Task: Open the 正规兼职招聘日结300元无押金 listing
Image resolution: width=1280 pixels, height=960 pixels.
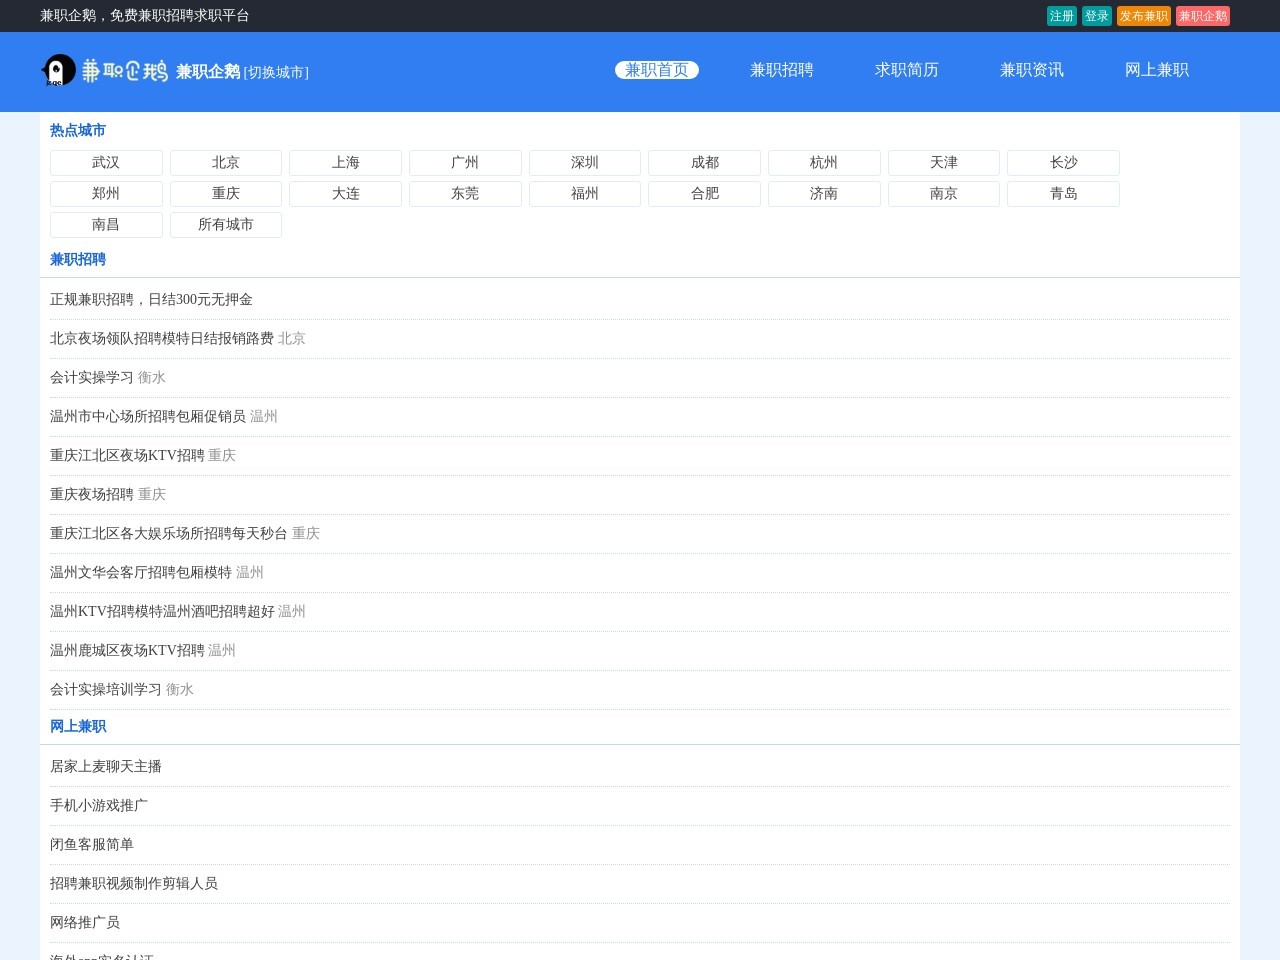Action: [151, 299]
